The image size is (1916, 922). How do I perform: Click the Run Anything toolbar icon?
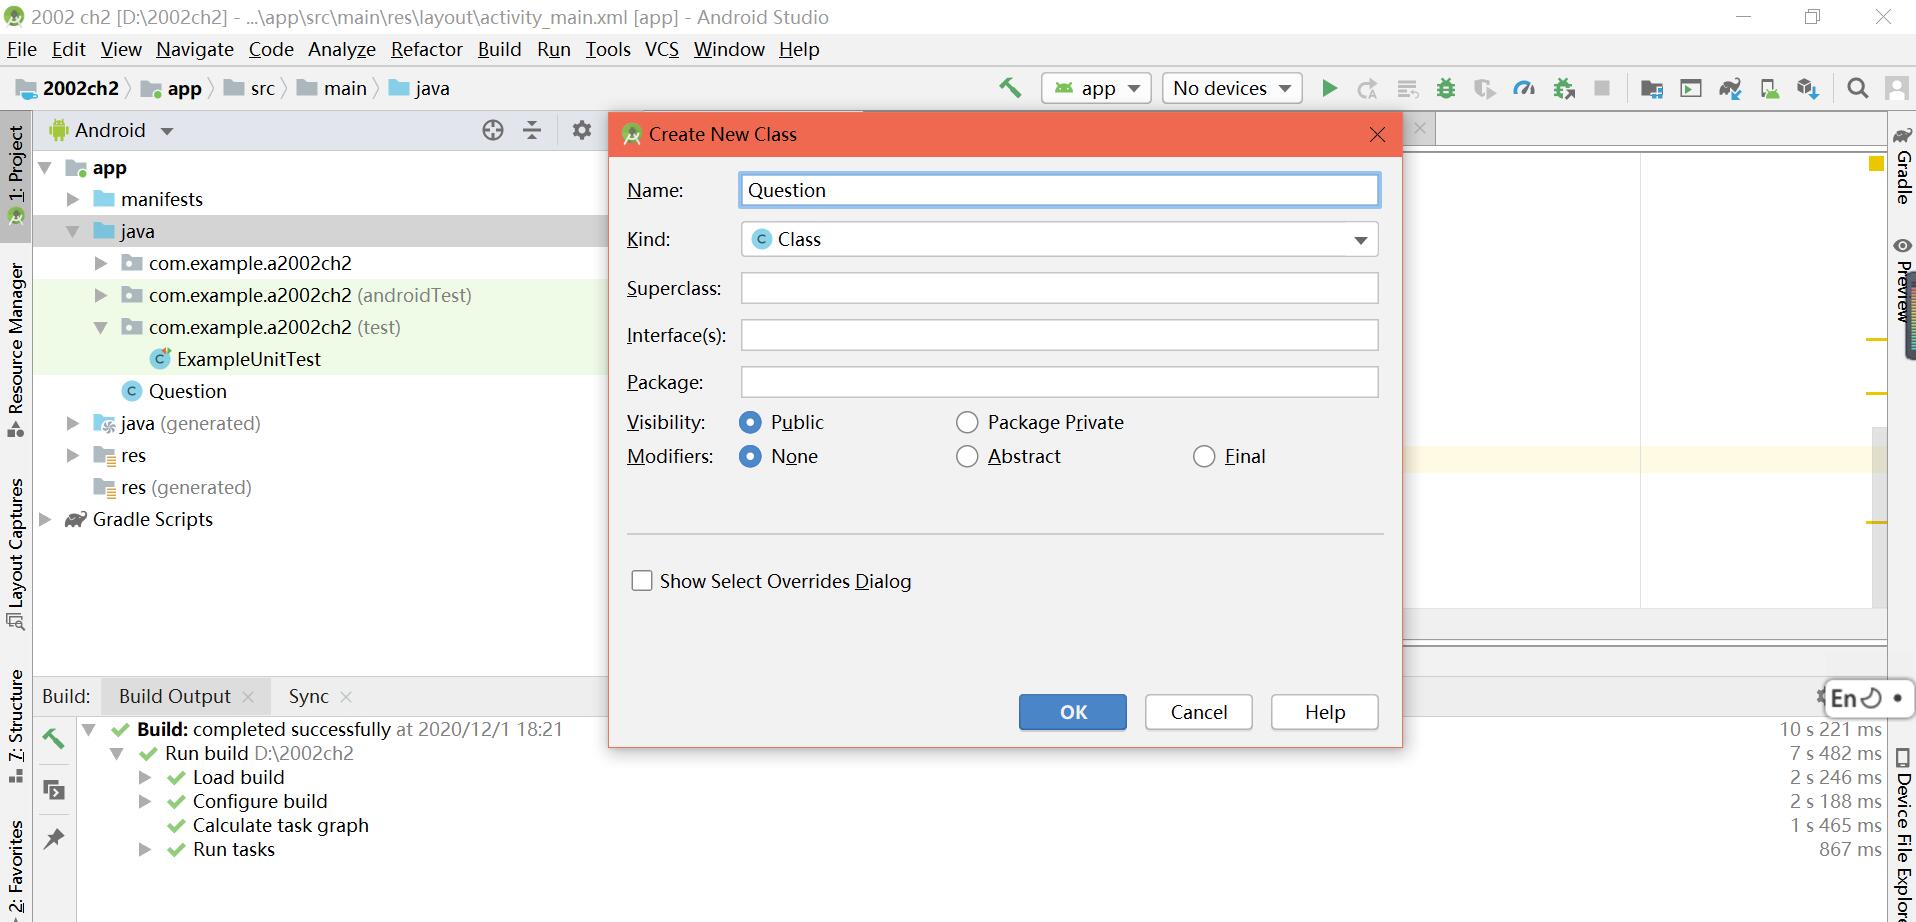[x=1691, y=88]
